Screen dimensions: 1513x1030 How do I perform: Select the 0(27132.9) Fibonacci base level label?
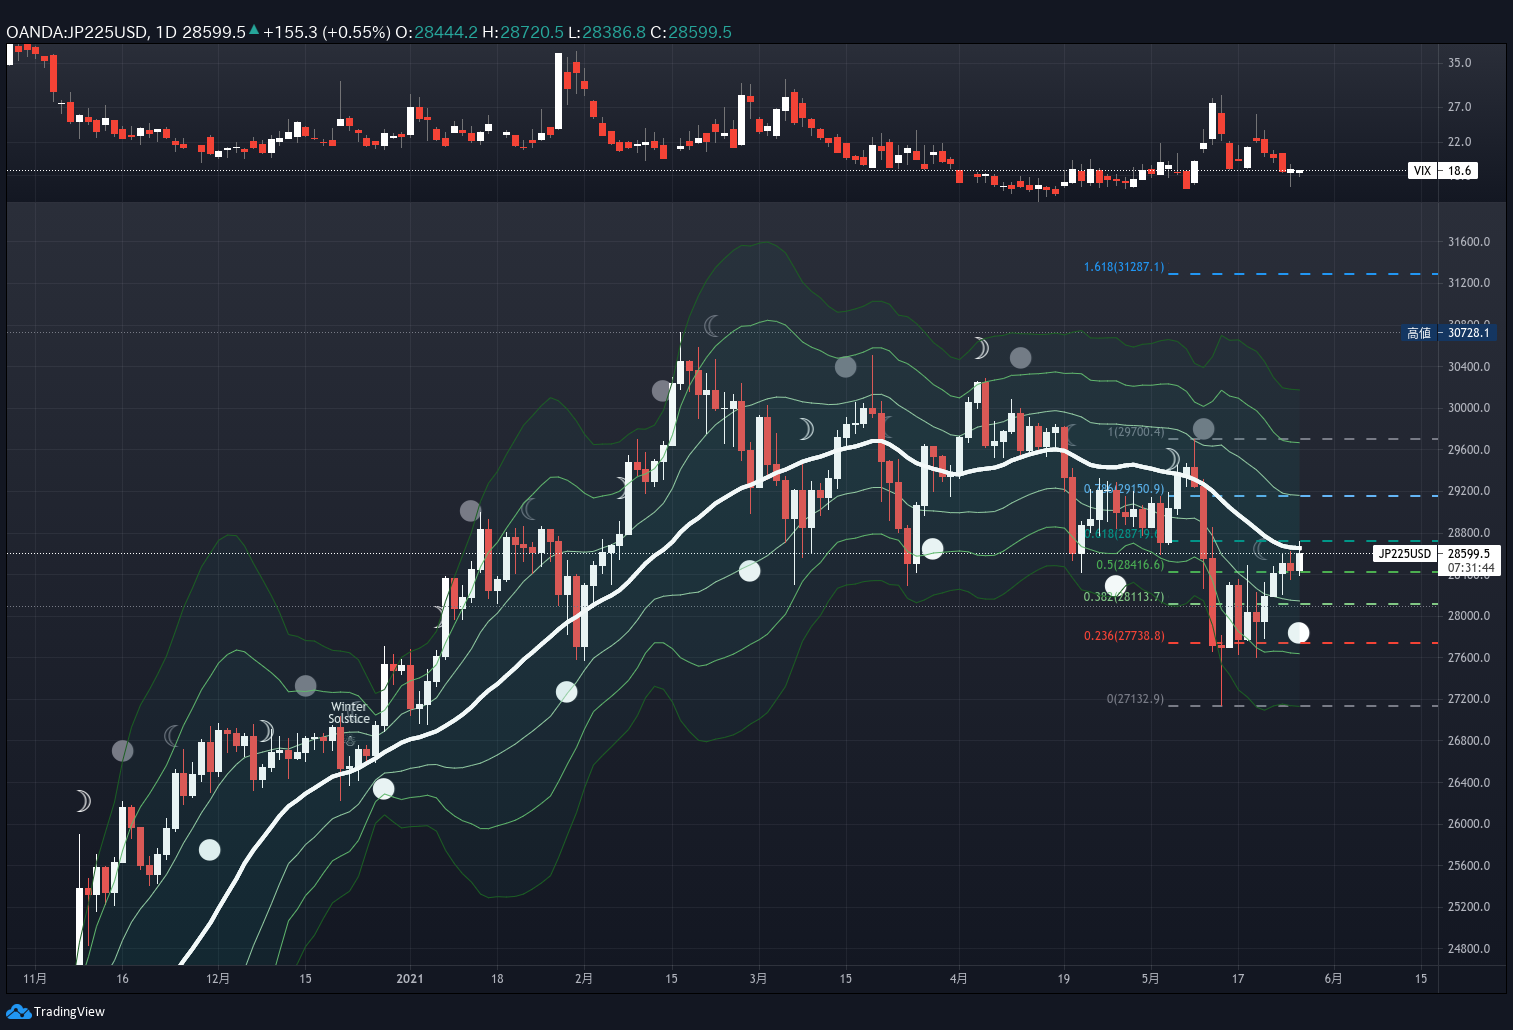(1135, 699)
